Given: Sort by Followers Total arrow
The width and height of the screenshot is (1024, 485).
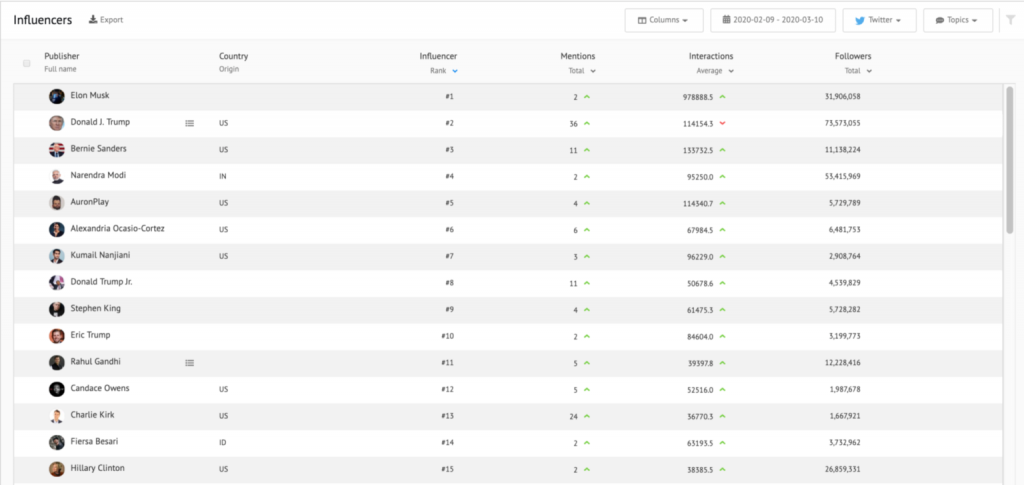Looking at the screenshot, I should (x=869, y=70).
